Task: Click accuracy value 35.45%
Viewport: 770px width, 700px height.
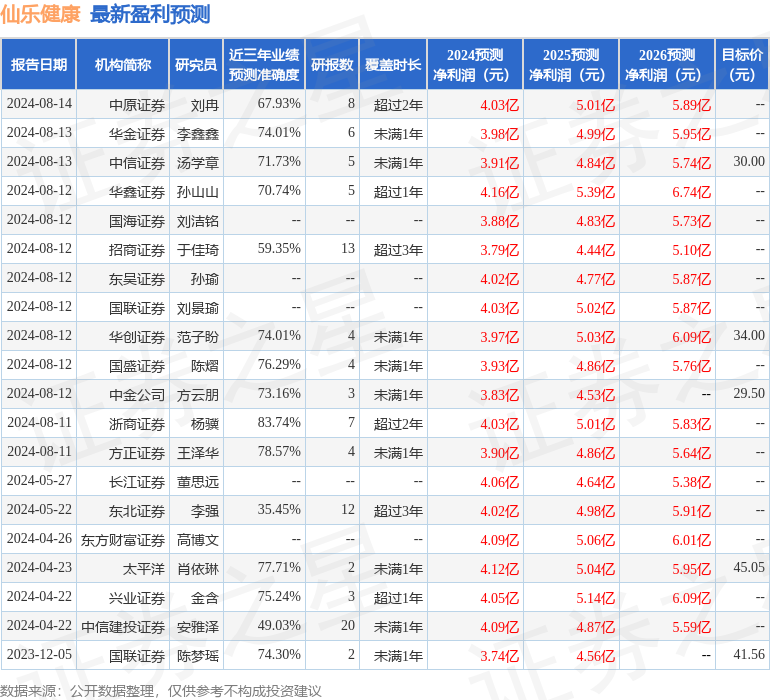Action: [x=279, y=509]
